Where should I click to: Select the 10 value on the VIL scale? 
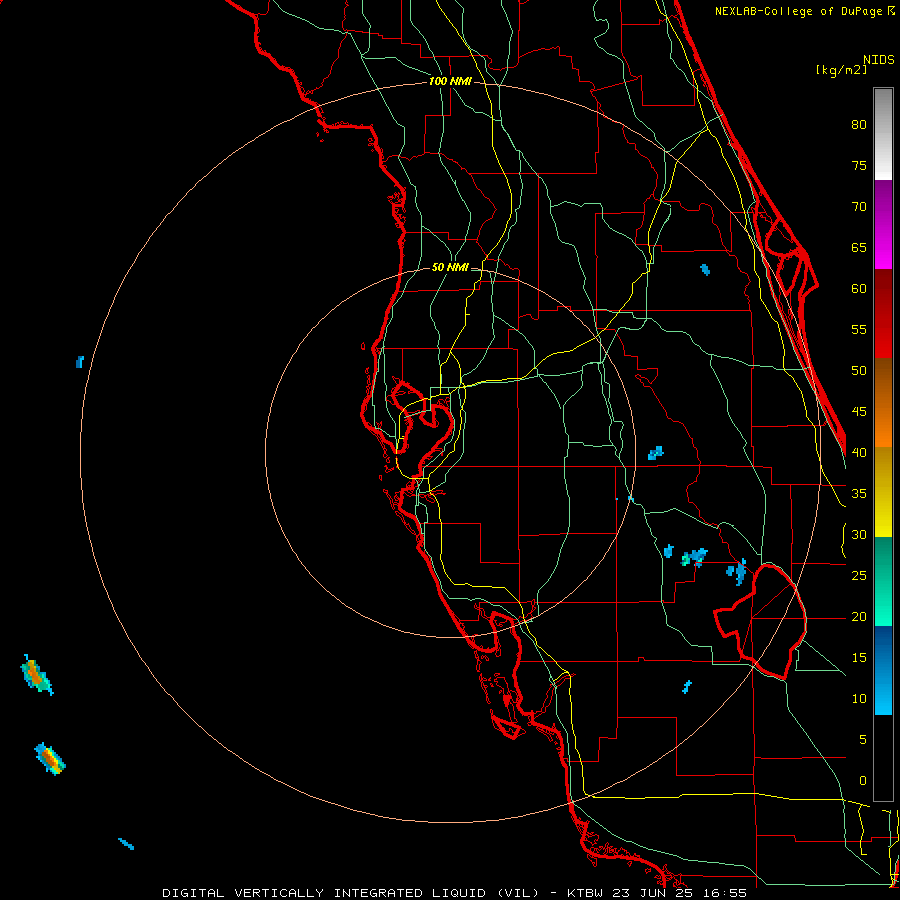point(859,699)
